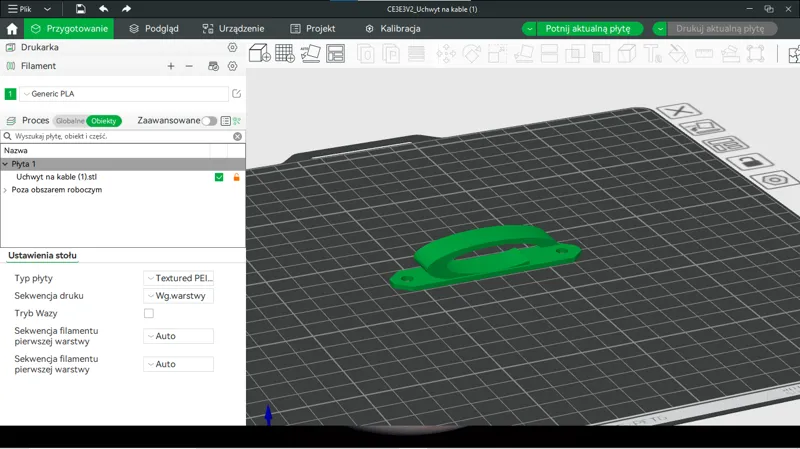Viewport: 800px width, 449px height.
Task: Click plate auto orient icon on bed
Action: [x=702, y=127]
